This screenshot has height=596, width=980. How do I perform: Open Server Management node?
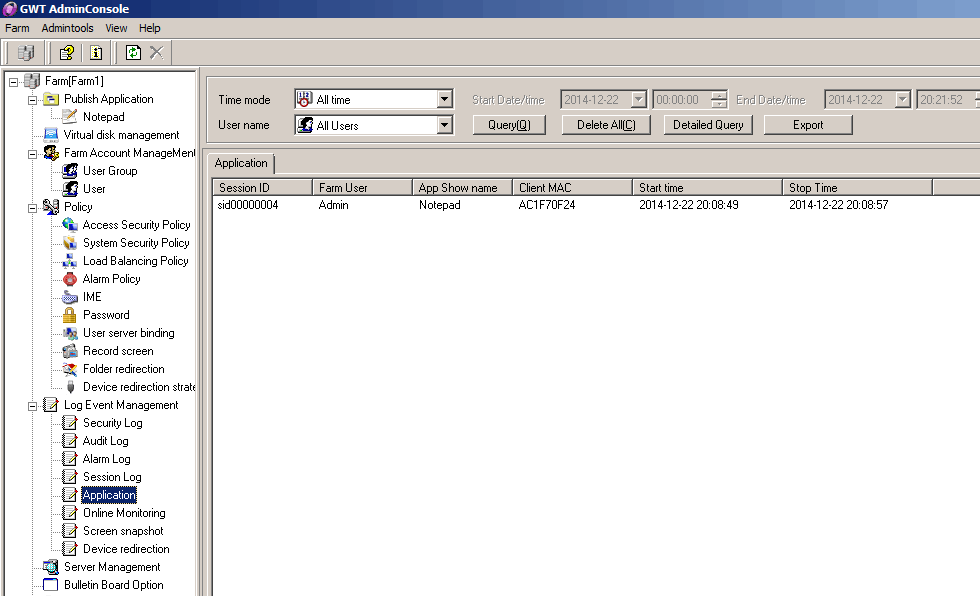112,567
